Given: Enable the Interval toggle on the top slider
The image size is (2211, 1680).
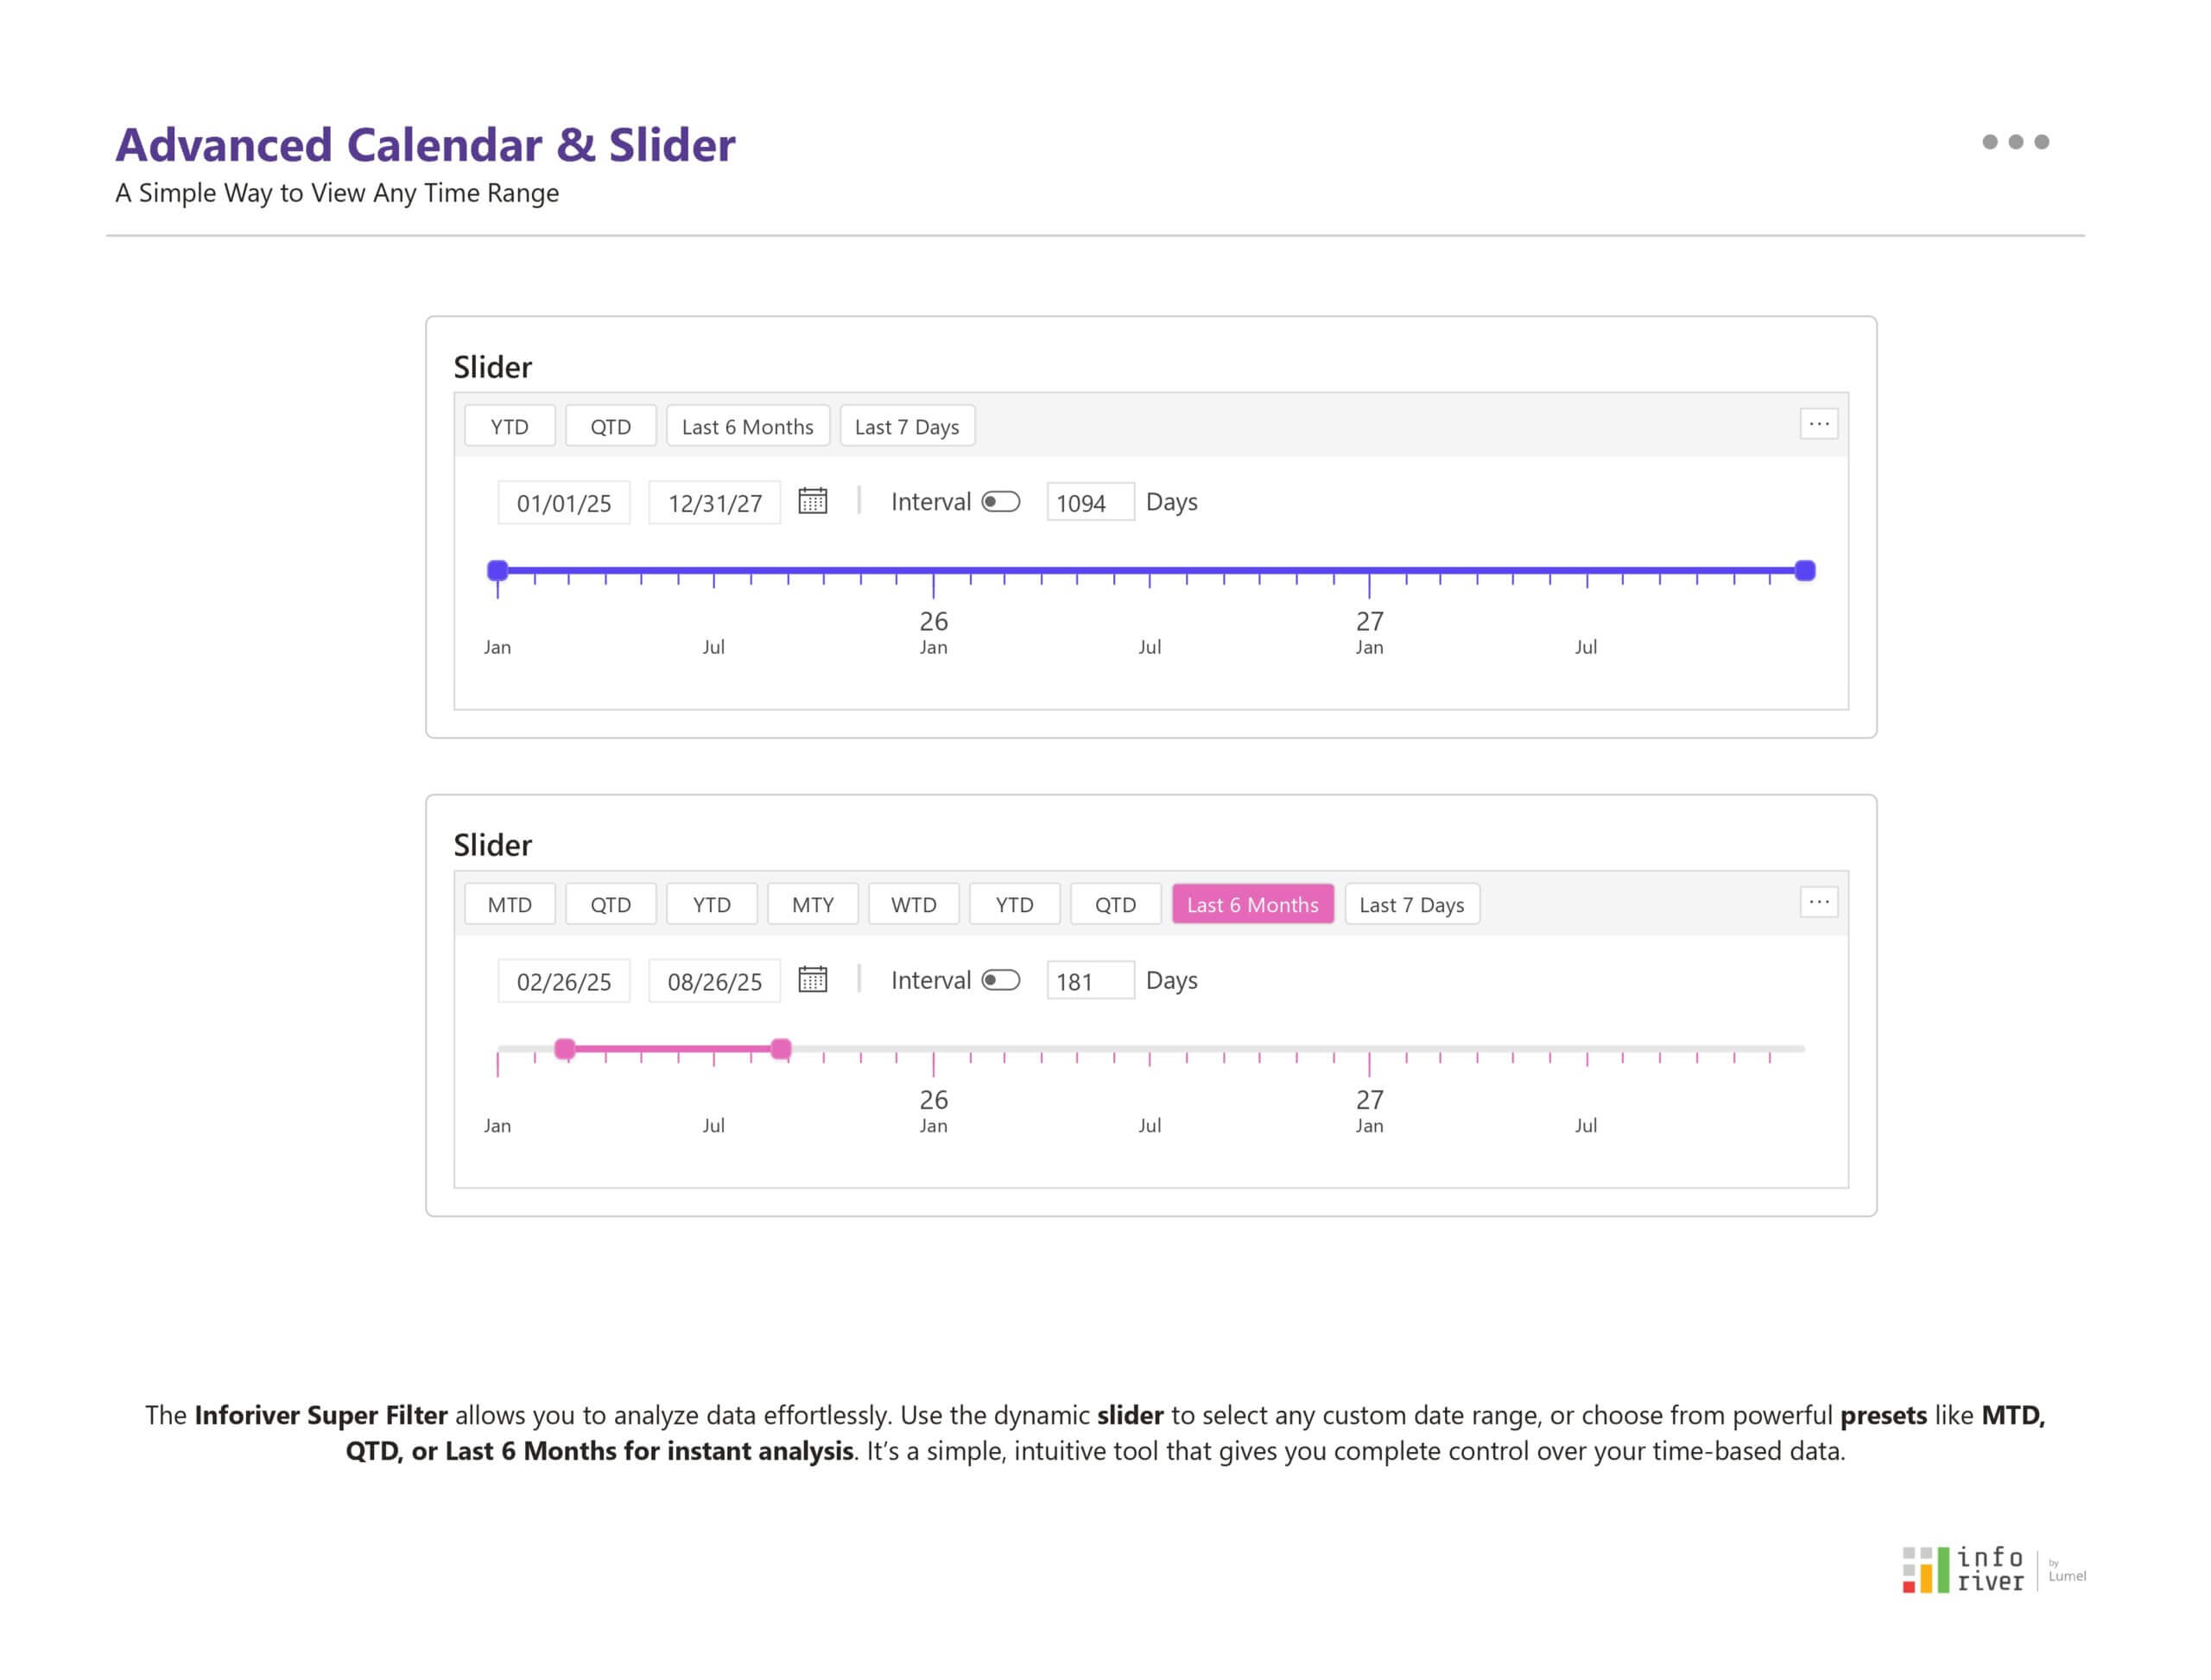Looking at the screenshot, I should (x=1000, y=501).
